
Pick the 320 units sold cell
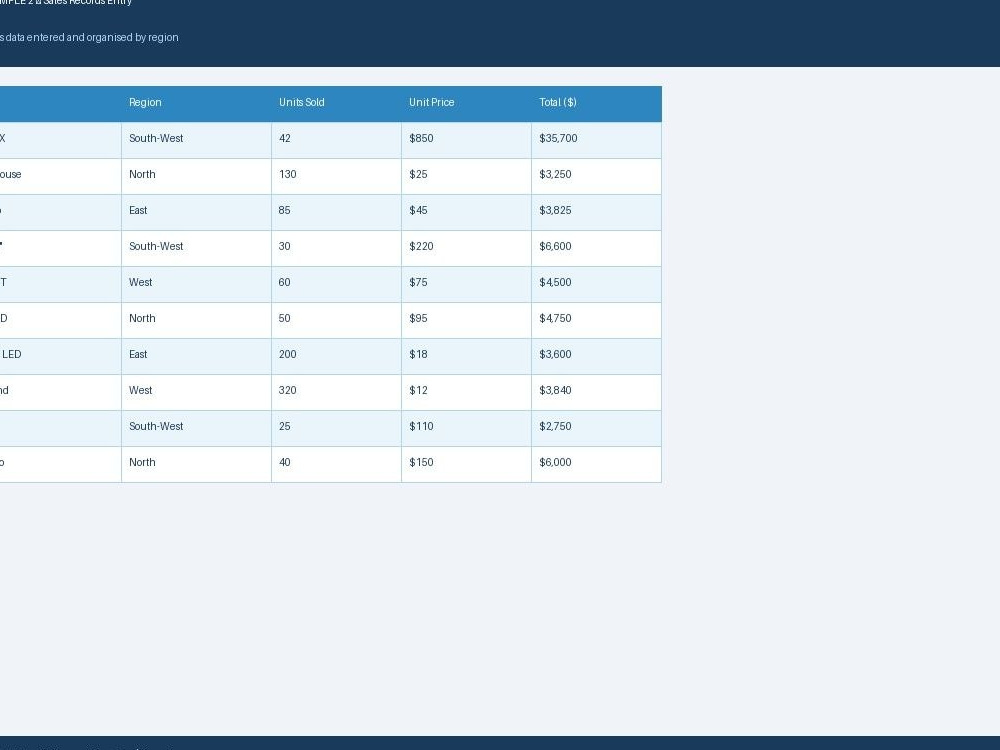coord(337,392)
